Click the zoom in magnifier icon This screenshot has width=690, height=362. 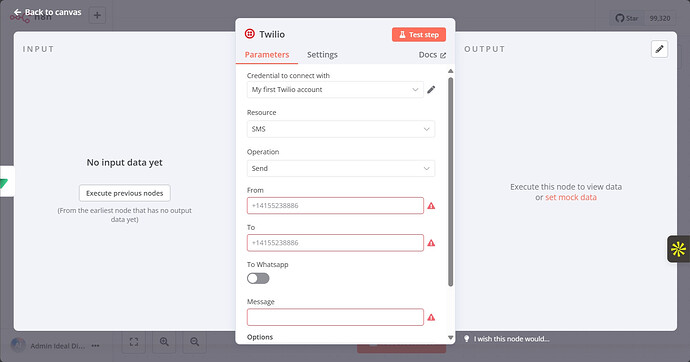point(164,342)
